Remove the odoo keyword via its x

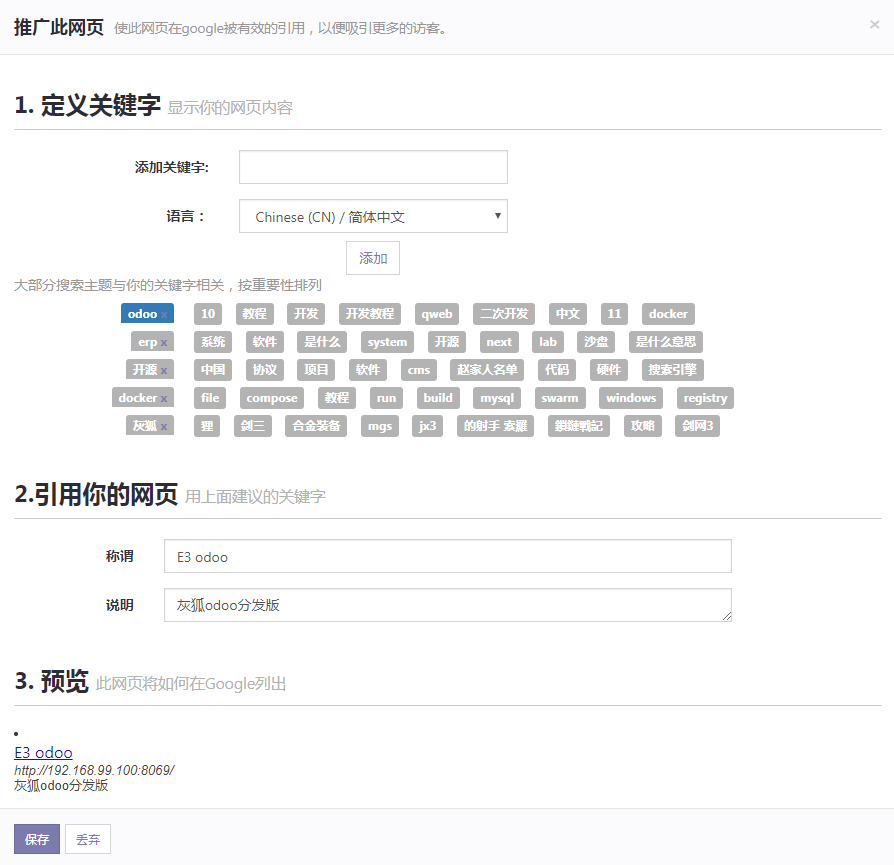(164, 315)
